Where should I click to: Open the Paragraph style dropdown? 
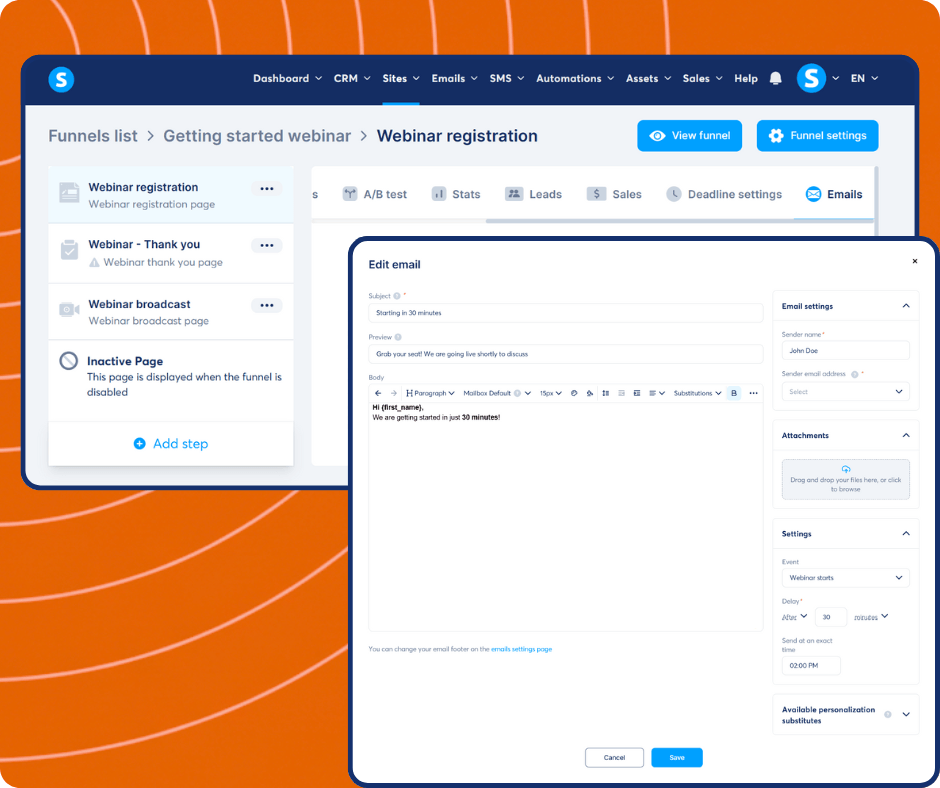tap(430, 393)
